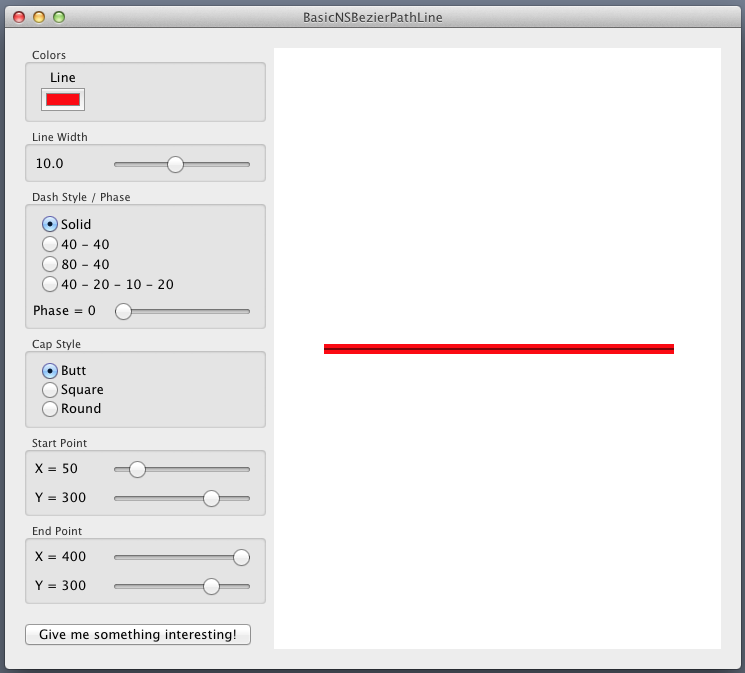
Task: Click the 'Cap Style' group title
Action: coord(57,344)
